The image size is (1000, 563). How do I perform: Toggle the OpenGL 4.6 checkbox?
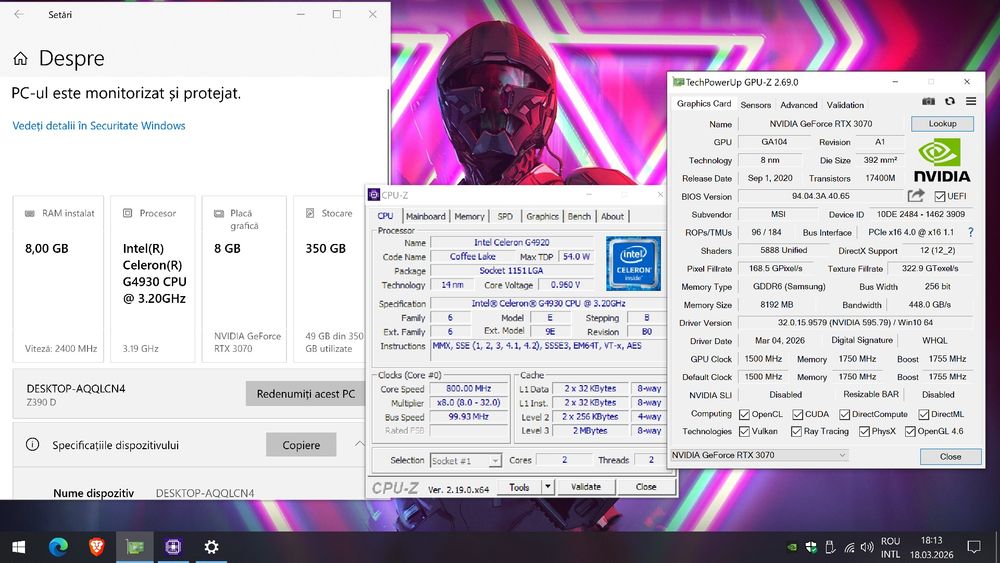coord(910,432)
